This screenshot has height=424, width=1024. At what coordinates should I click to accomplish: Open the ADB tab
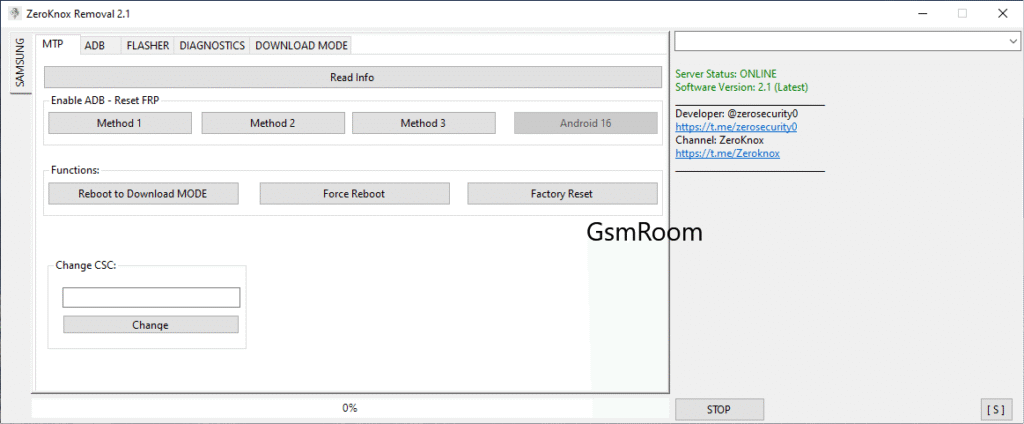tap(95, 46)
